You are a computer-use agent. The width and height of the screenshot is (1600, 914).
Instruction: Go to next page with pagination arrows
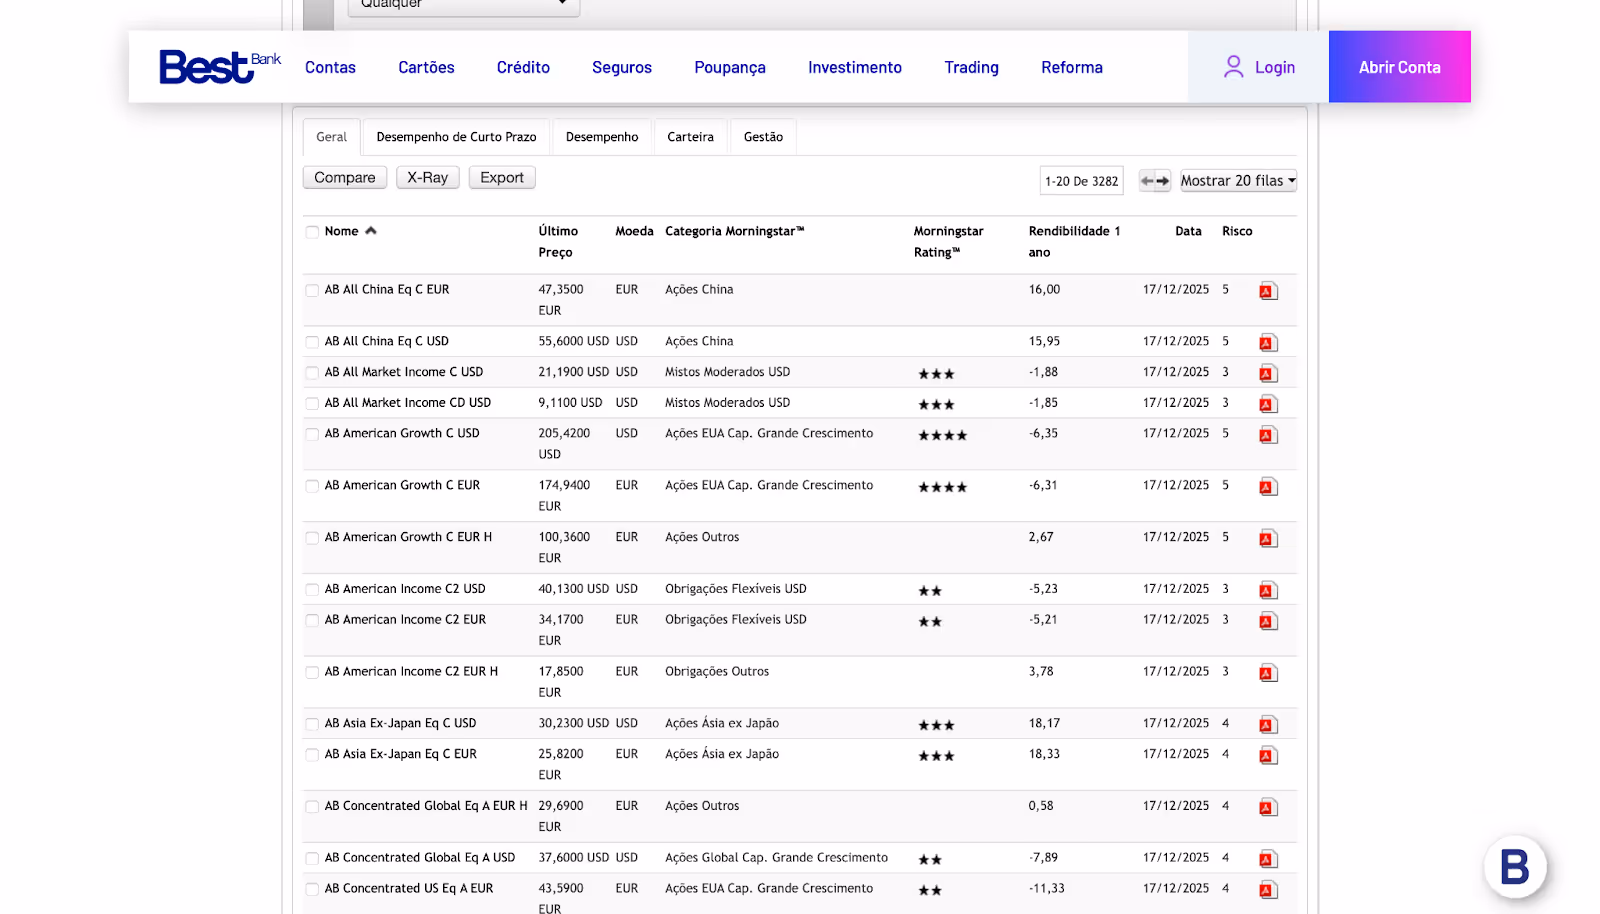pyautogui.click(x=1163, y=181)
